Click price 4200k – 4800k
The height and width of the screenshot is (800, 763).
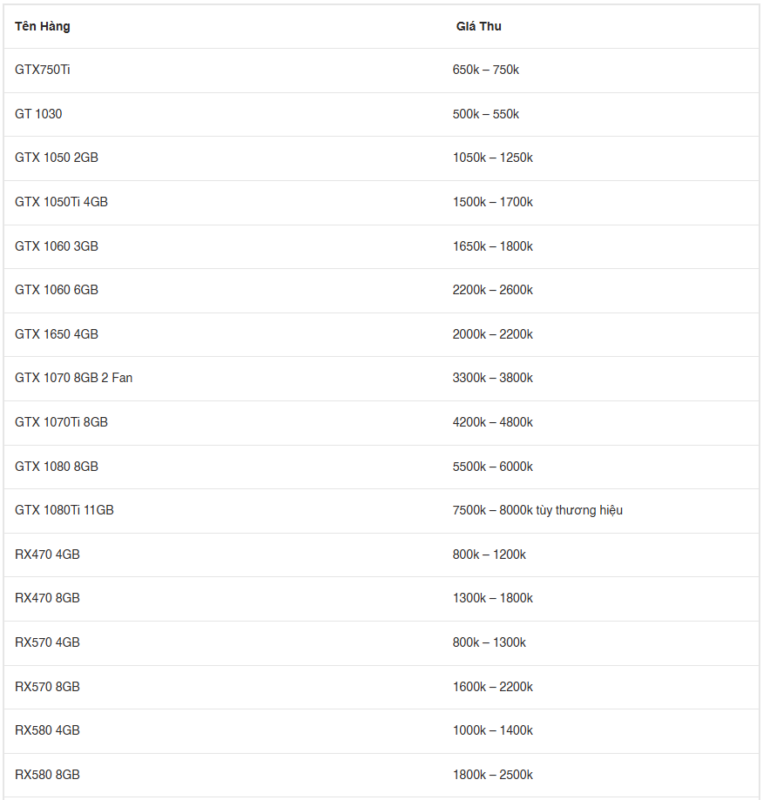pyautogui.click(x=493, y=422)
